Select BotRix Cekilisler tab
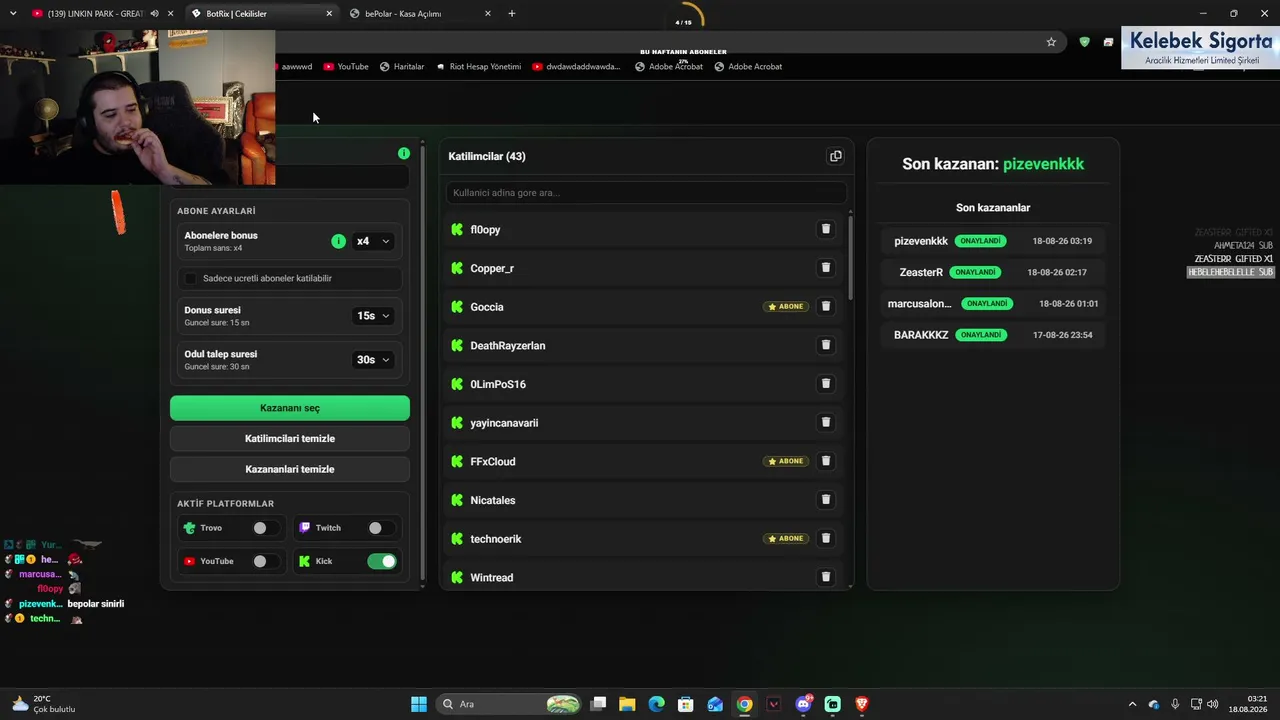Viewport: 1280px width, 720px height. (x=262, y=13)
